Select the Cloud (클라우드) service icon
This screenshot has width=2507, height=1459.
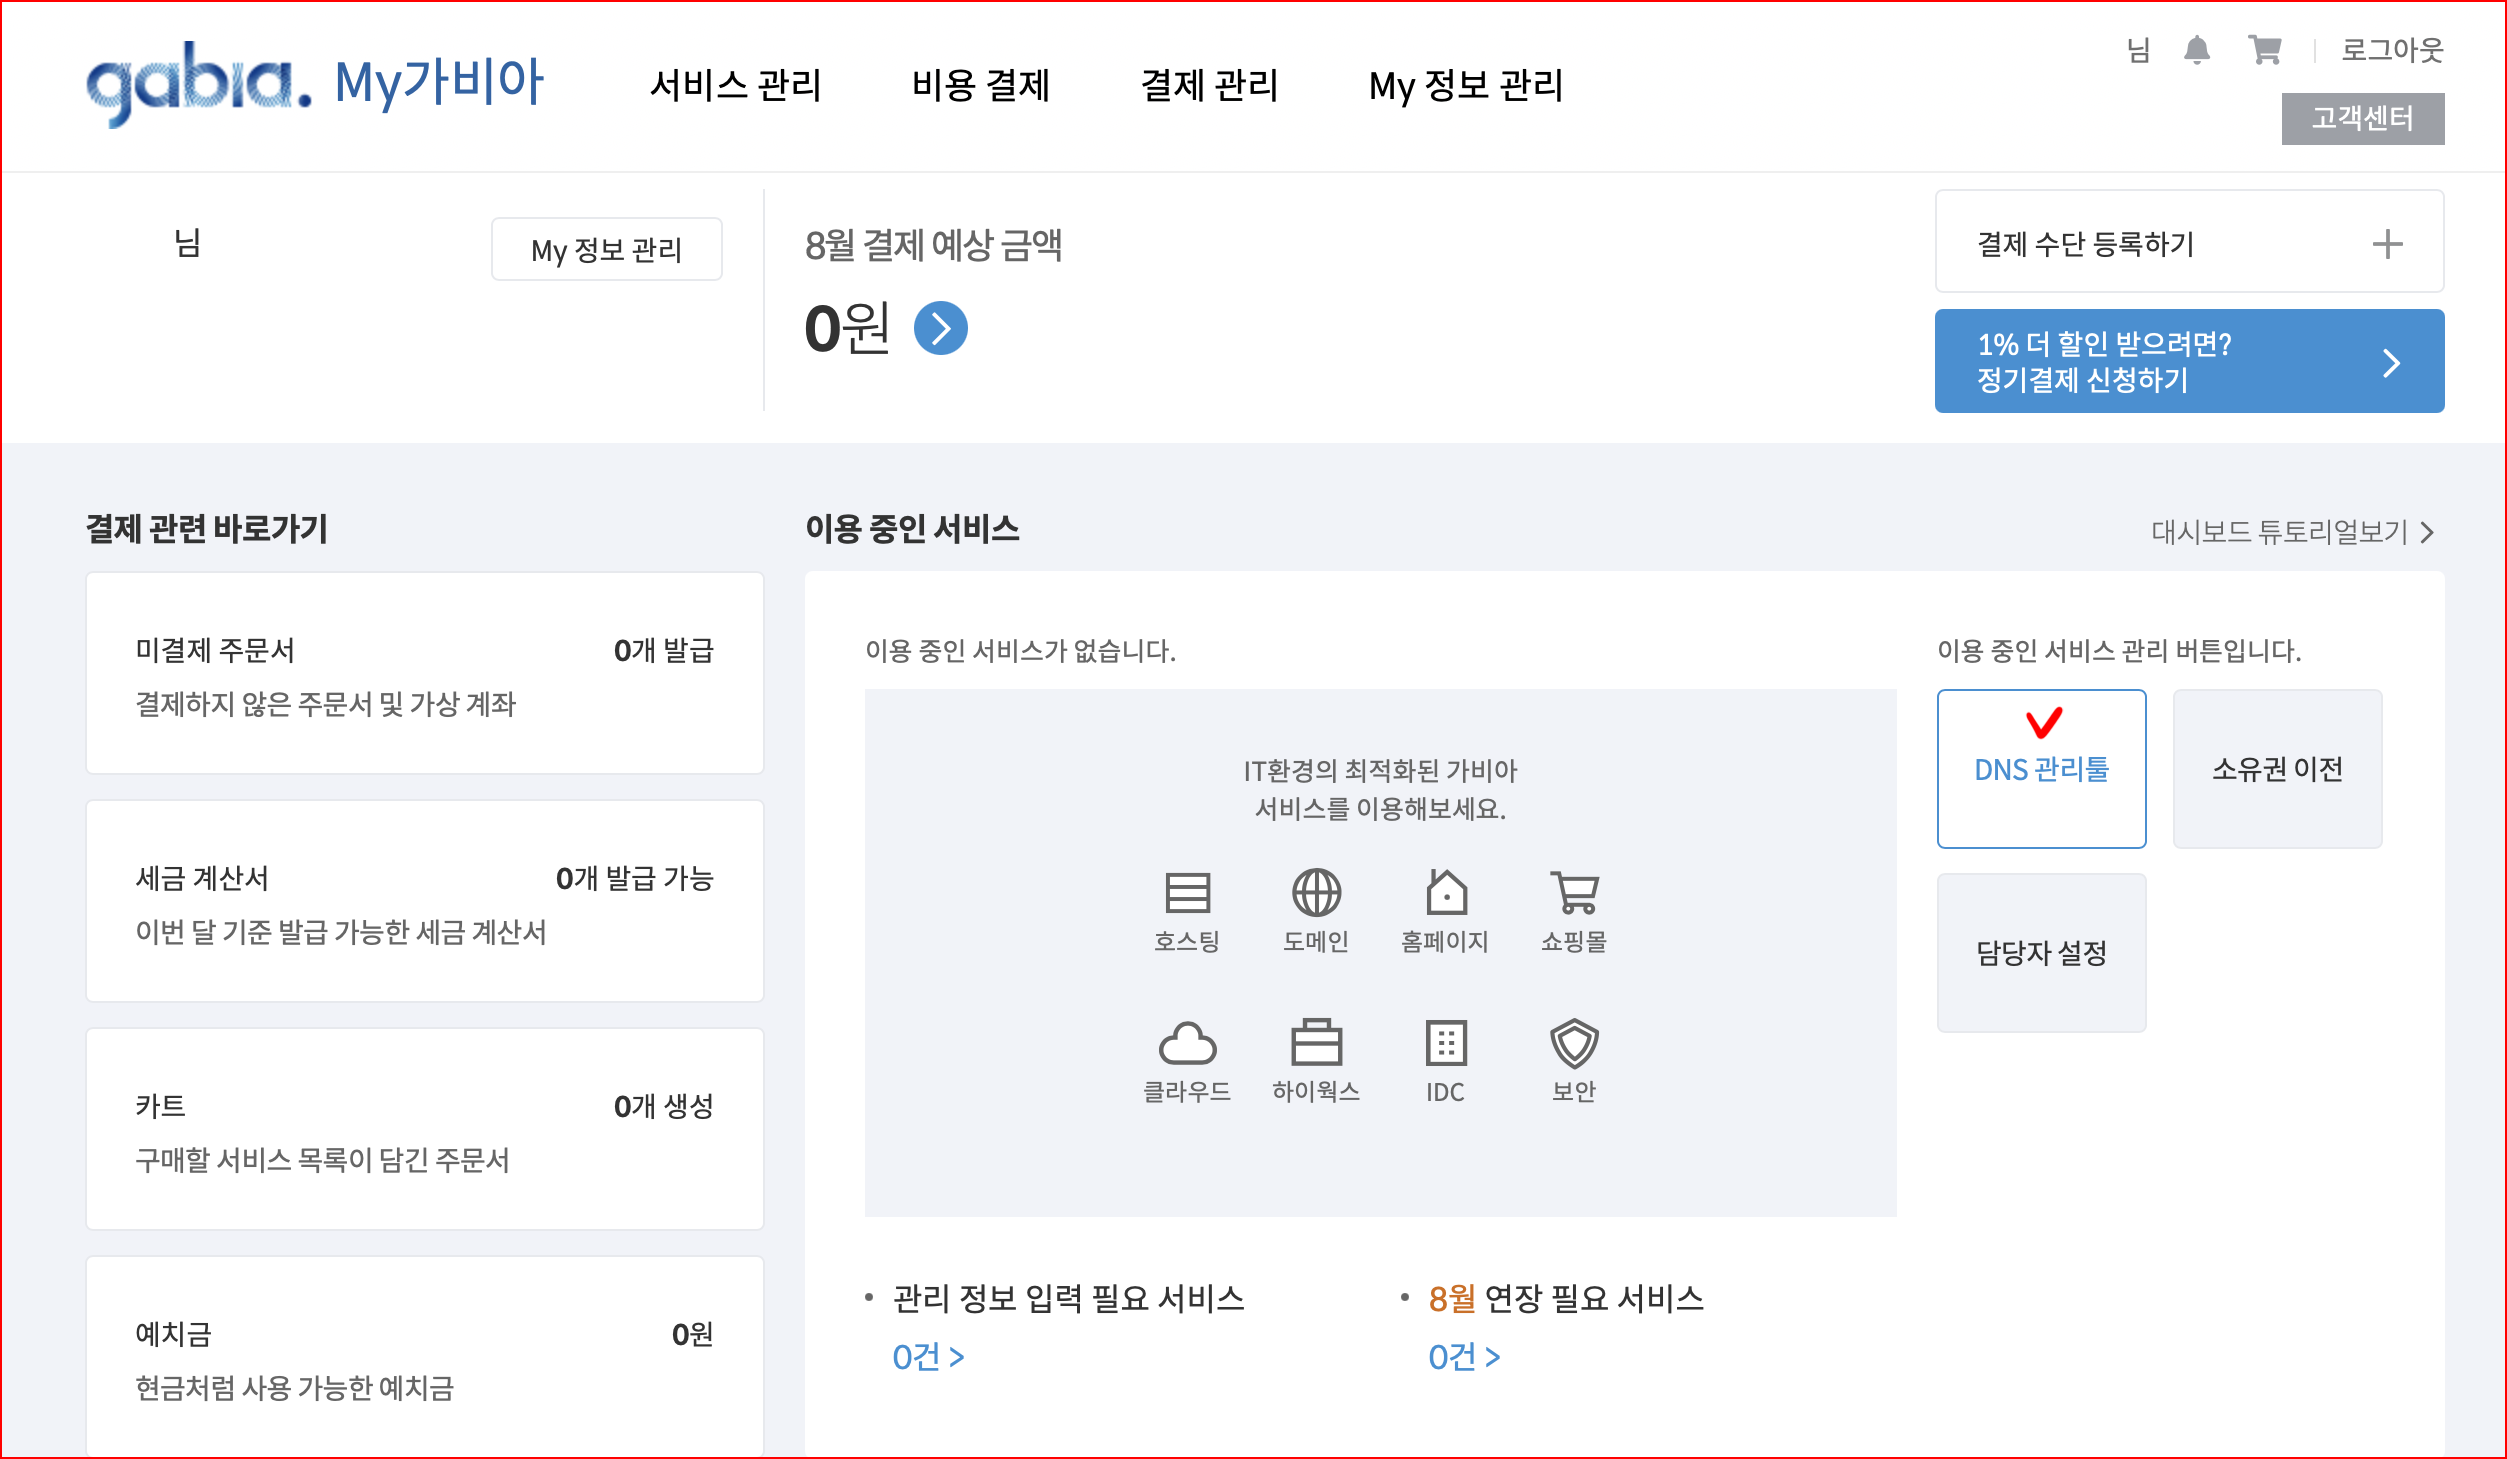coord(1187,1044)
